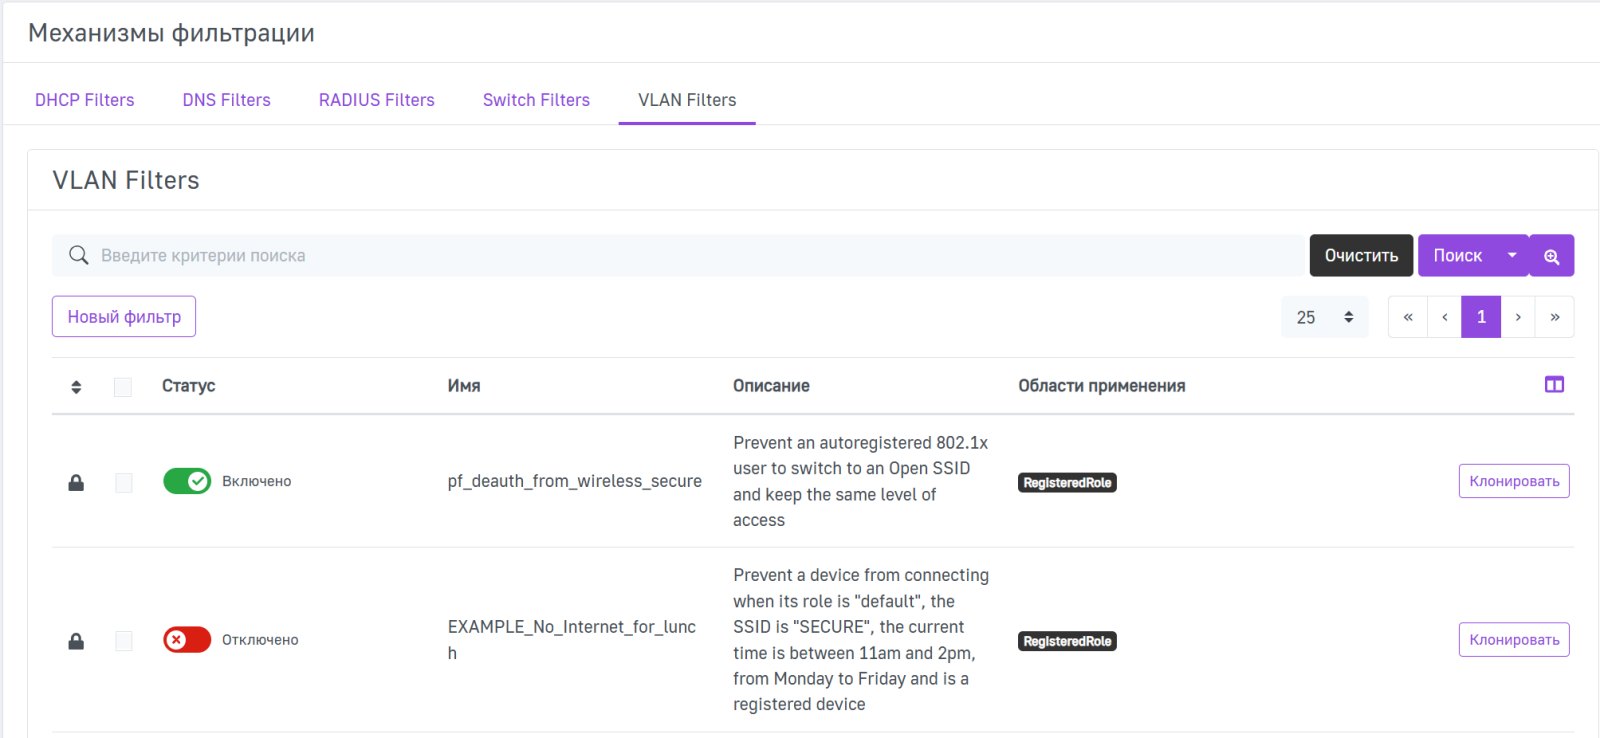The height and width of the screenshot is (738, 1600).
Task: Open the page size dropdown showing 25
Action: pyautogui.click(x=1324, y=317)
